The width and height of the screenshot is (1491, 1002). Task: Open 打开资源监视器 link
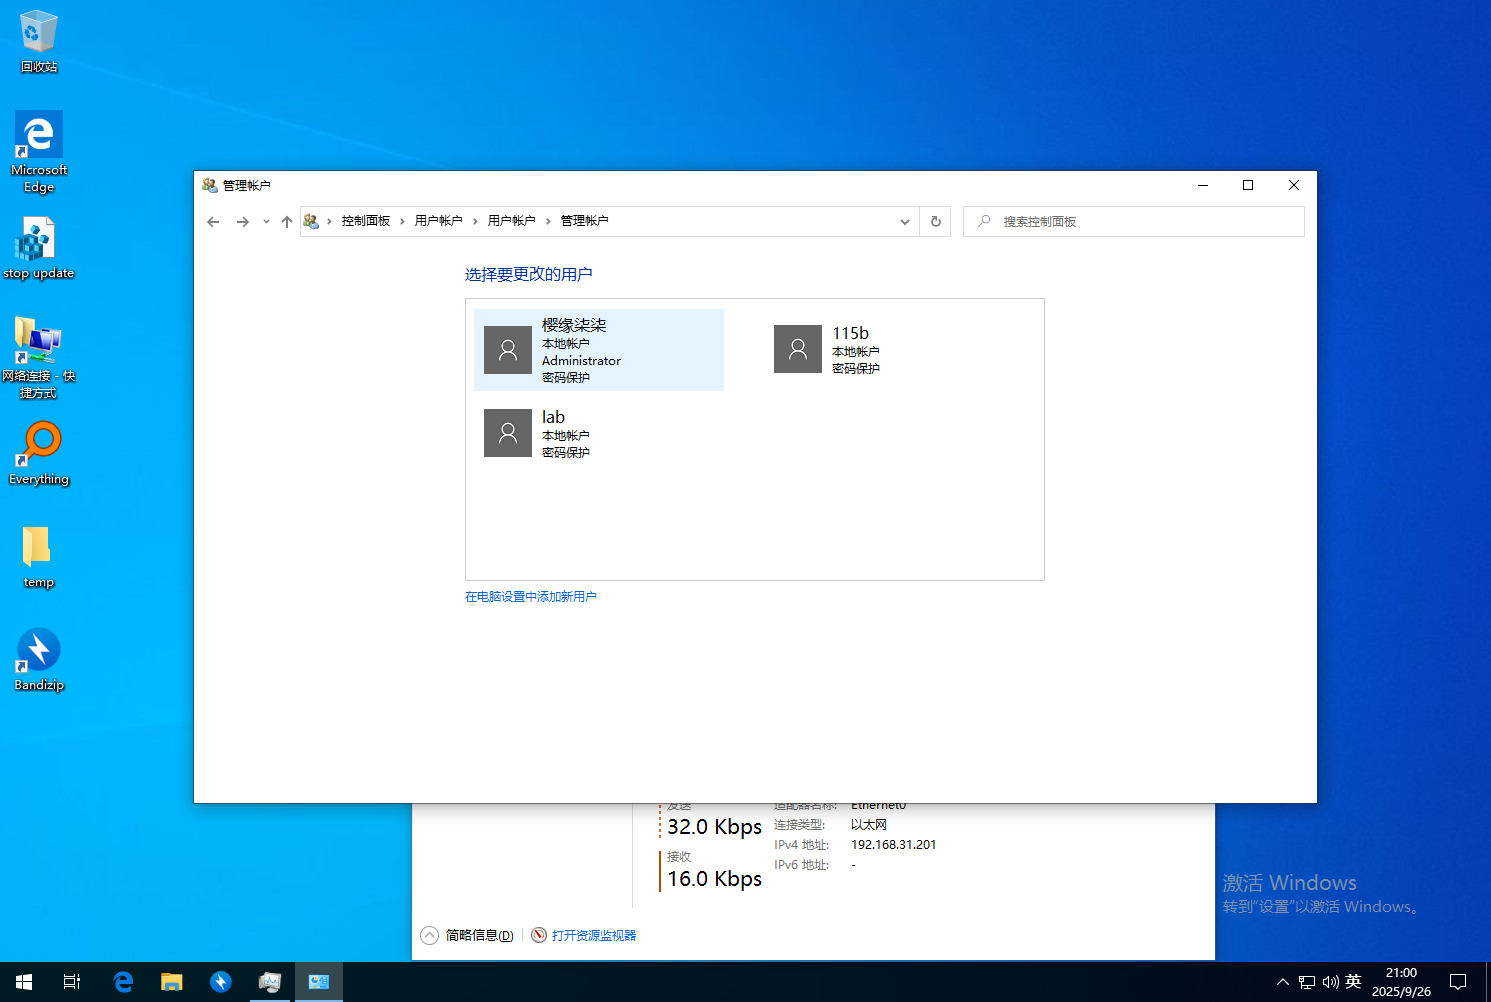(593, 936)
